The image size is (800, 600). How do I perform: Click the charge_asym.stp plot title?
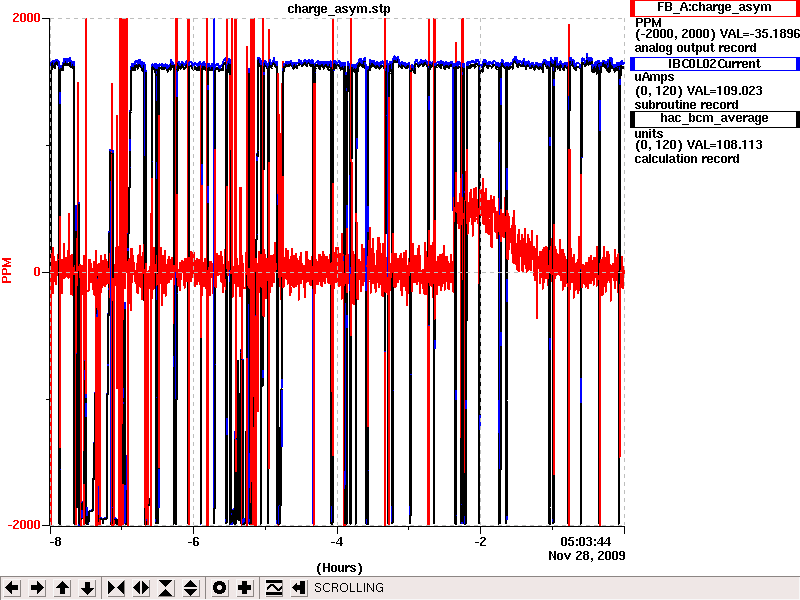click(339, 9)
